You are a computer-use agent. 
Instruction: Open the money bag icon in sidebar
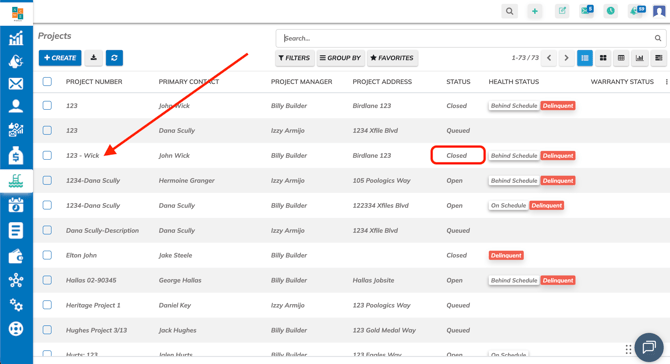click(x=16, y=156)
